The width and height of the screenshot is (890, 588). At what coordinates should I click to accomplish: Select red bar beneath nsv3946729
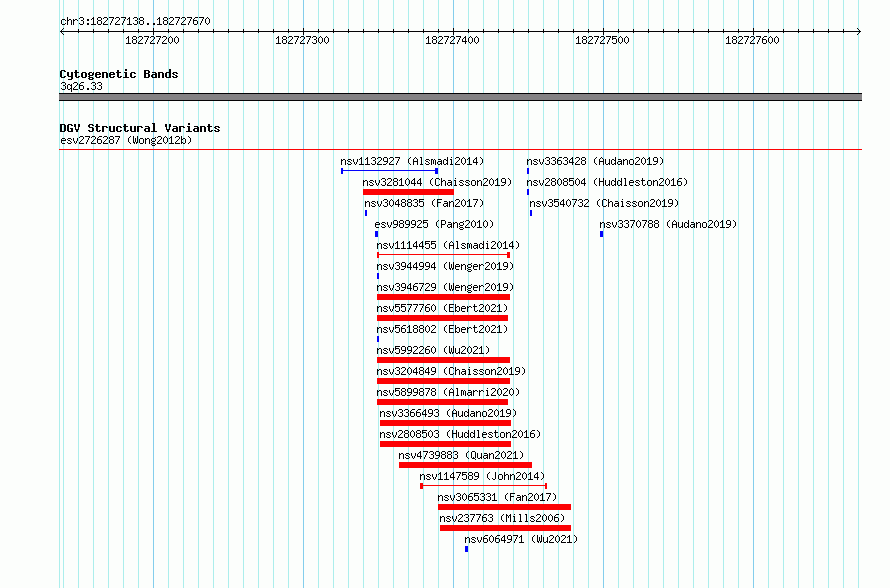pyautogui.click(x=443, y=297)
